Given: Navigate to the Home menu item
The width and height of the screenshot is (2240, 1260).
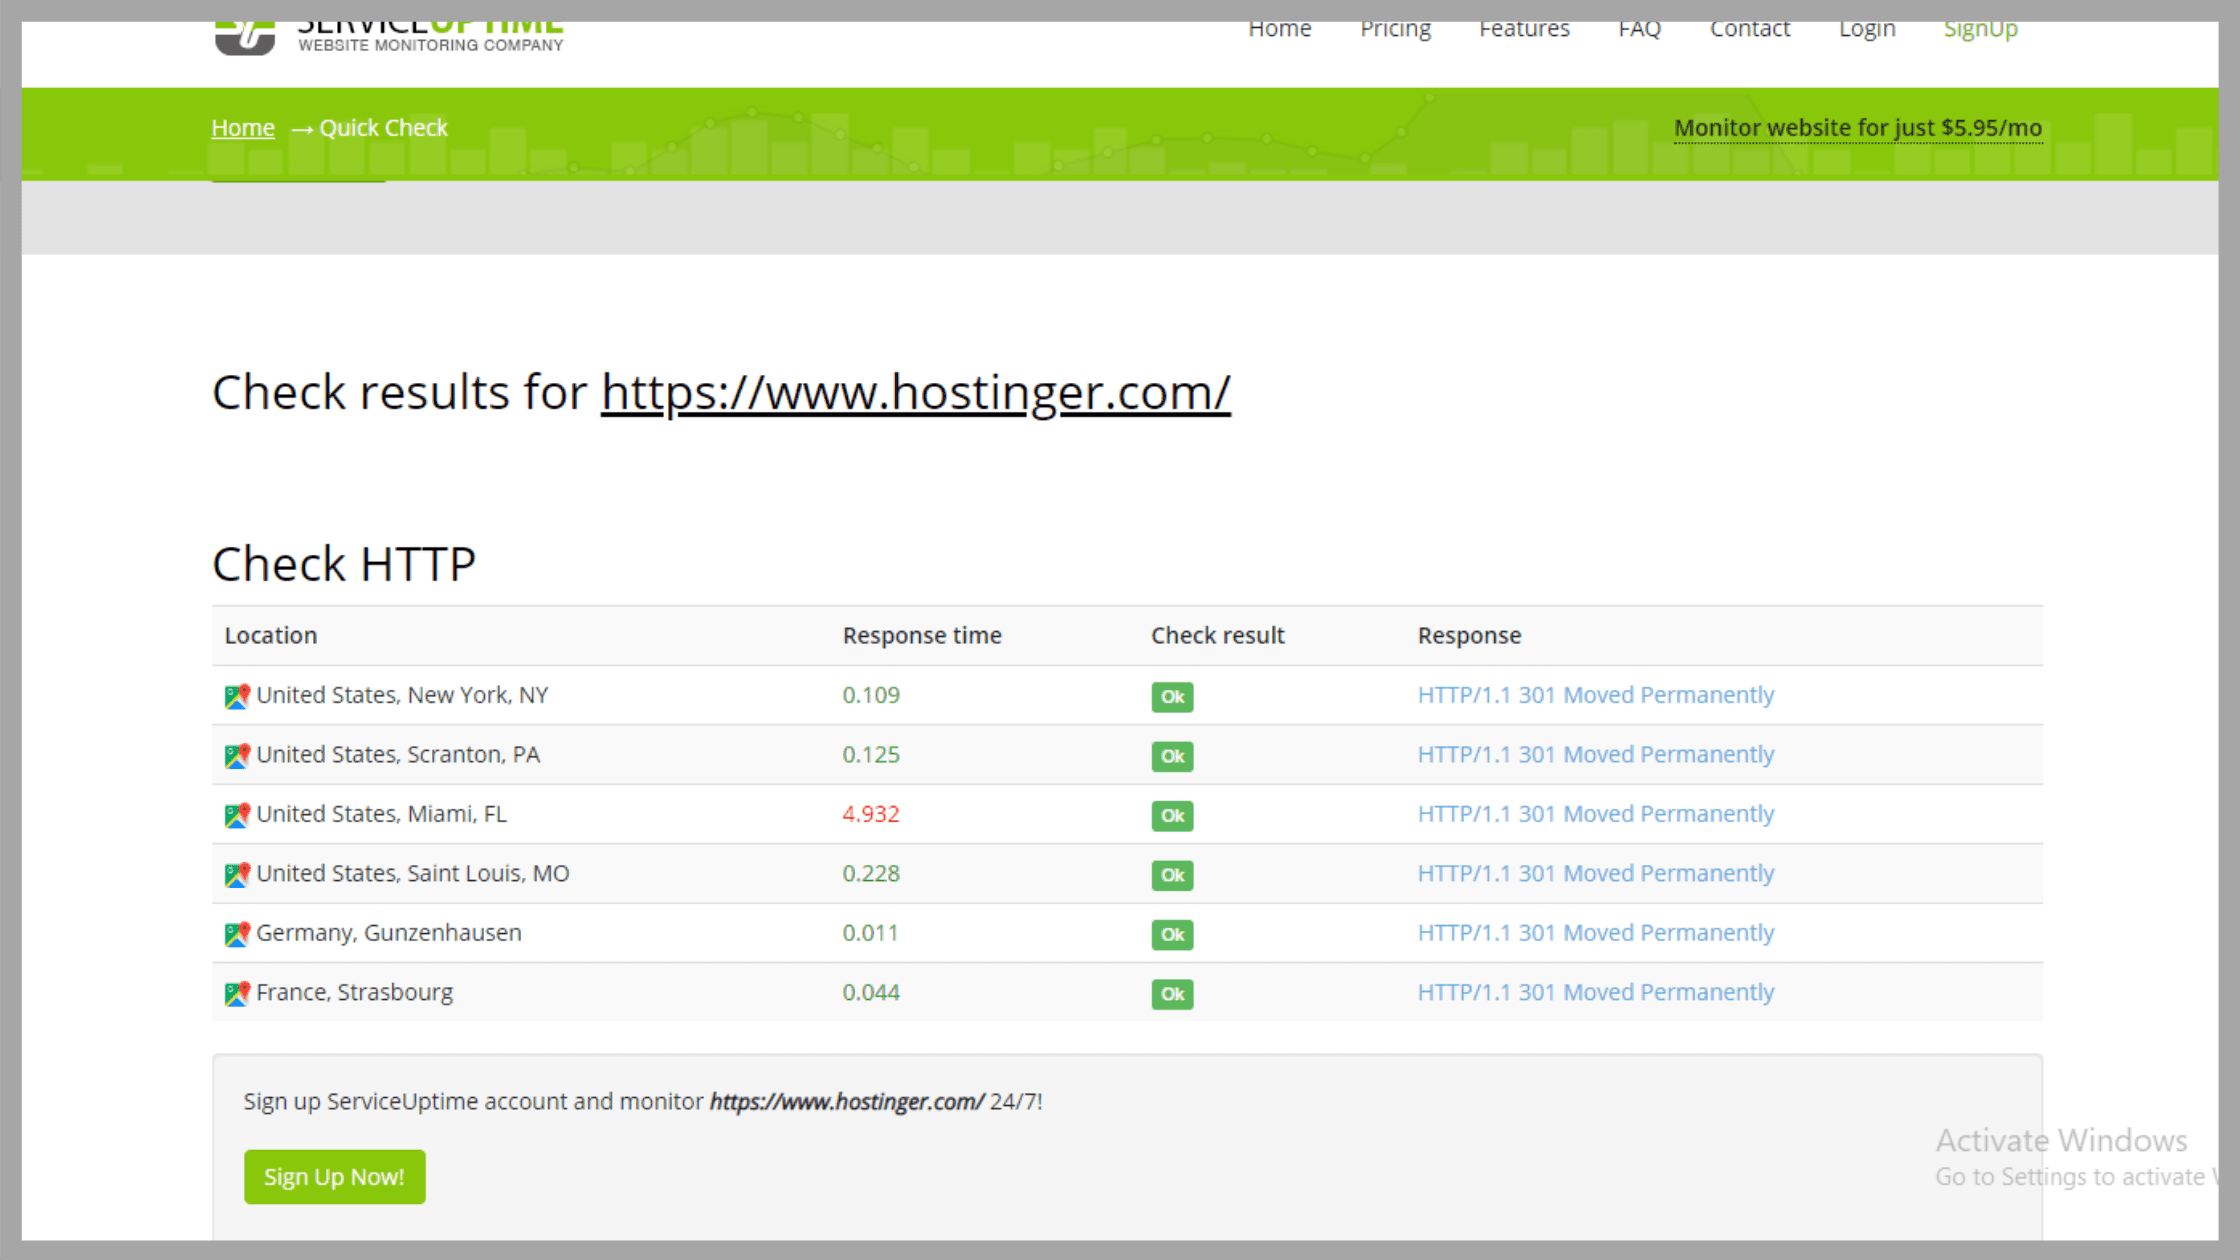Looking at the screenshot, I should [x=1280, y=28].
